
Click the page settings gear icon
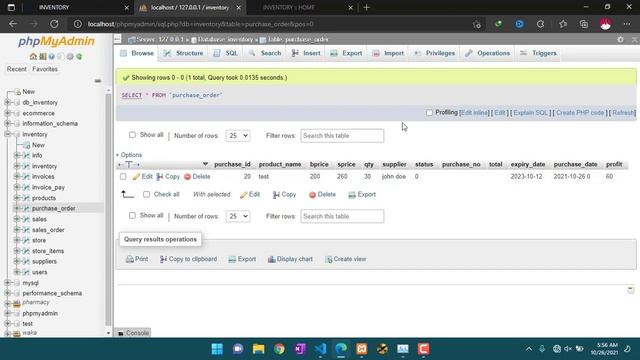[x=620, y=40]
